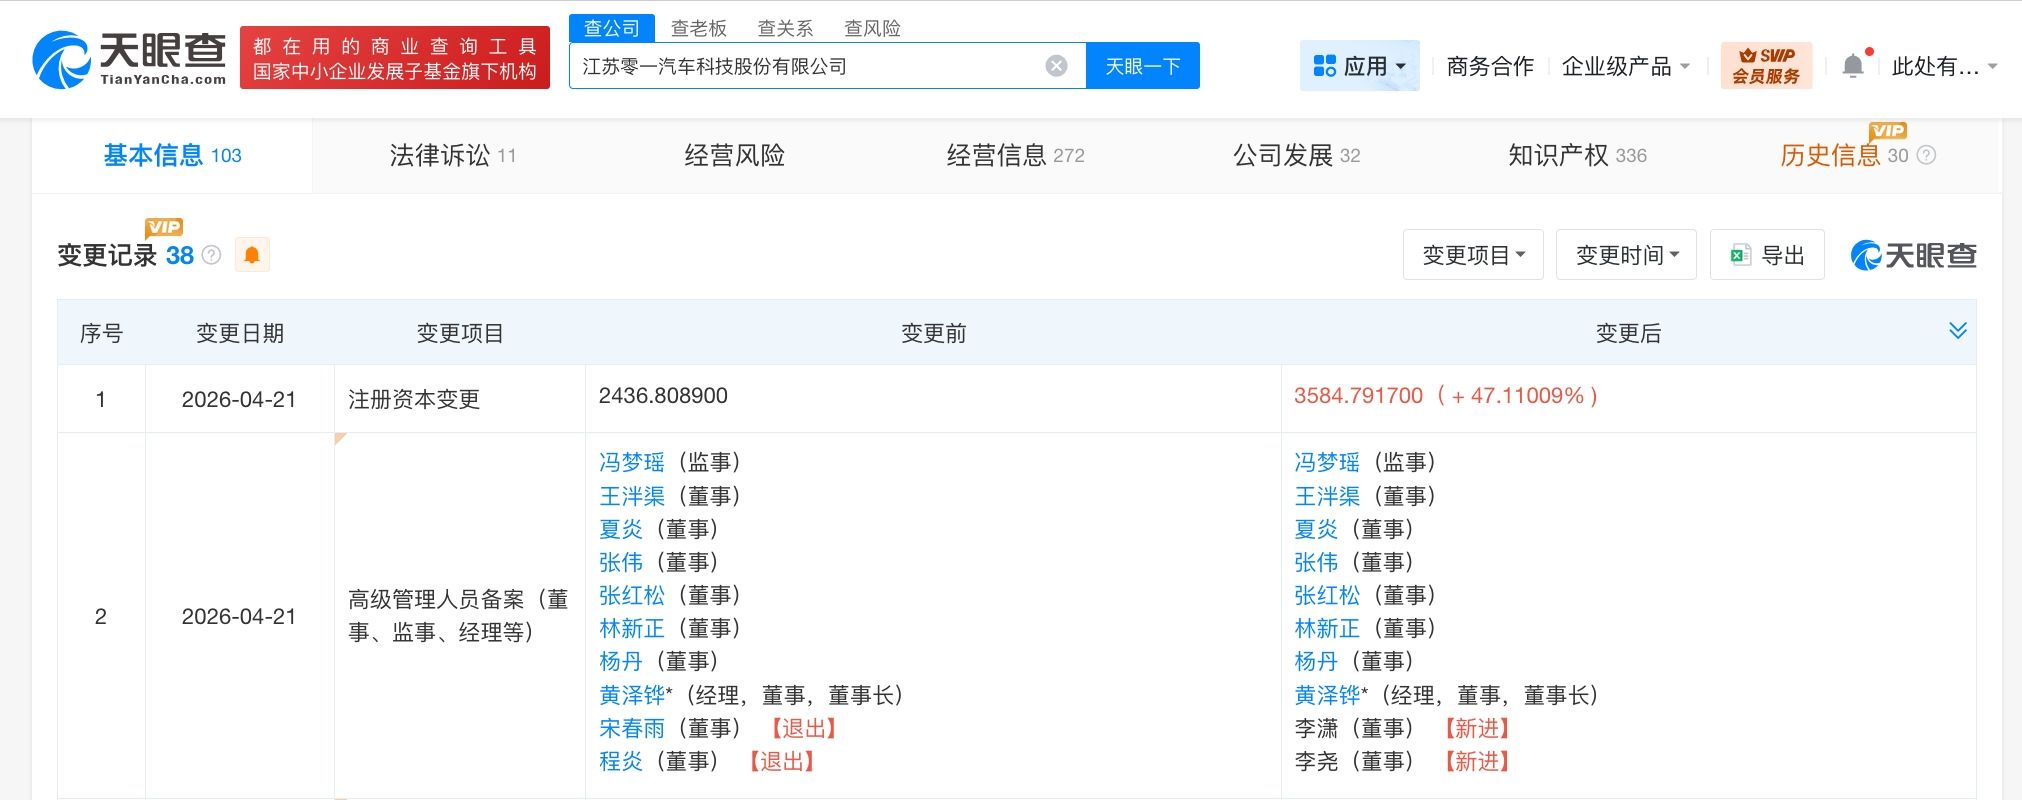Switch to the 查关系 search tab
Image resolution: width=2022 pixels, height=800 pixels.
(785, 28)
